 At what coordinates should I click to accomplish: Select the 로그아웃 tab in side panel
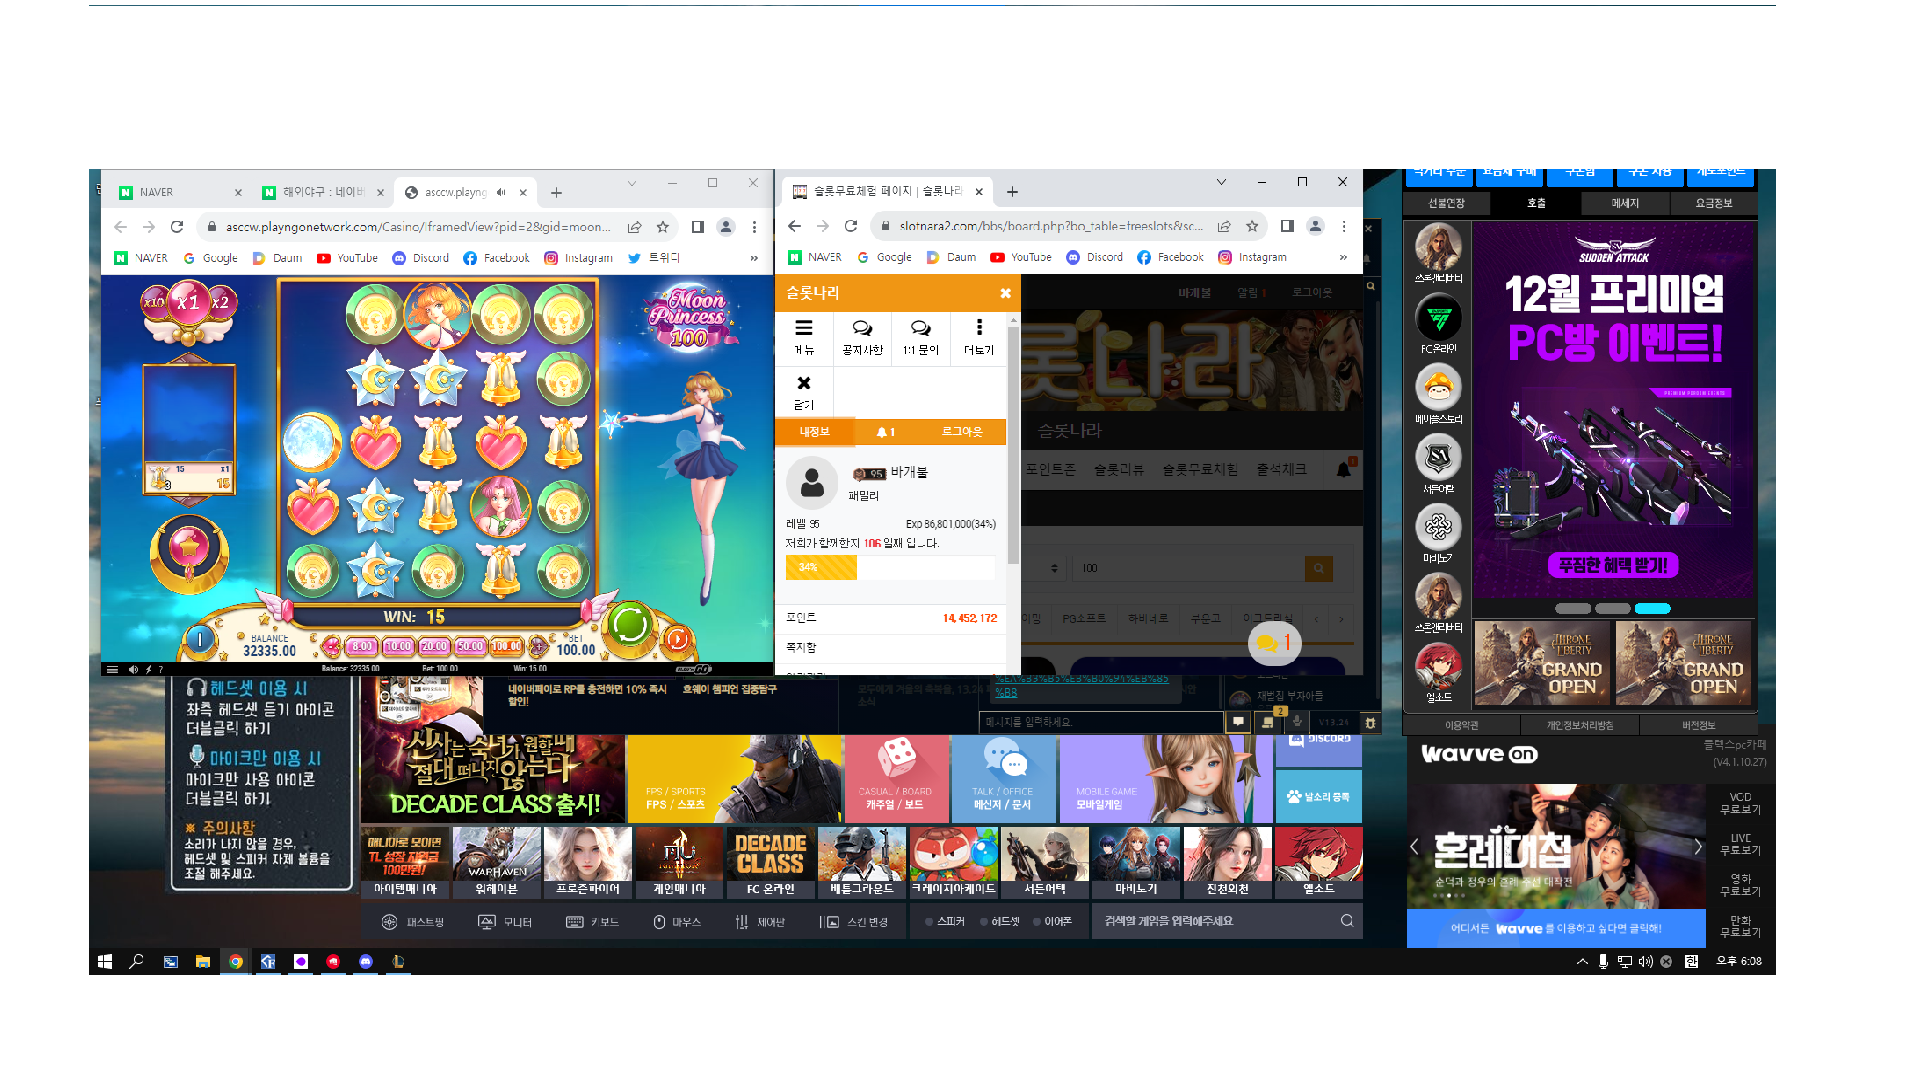(x=962, y=432)
